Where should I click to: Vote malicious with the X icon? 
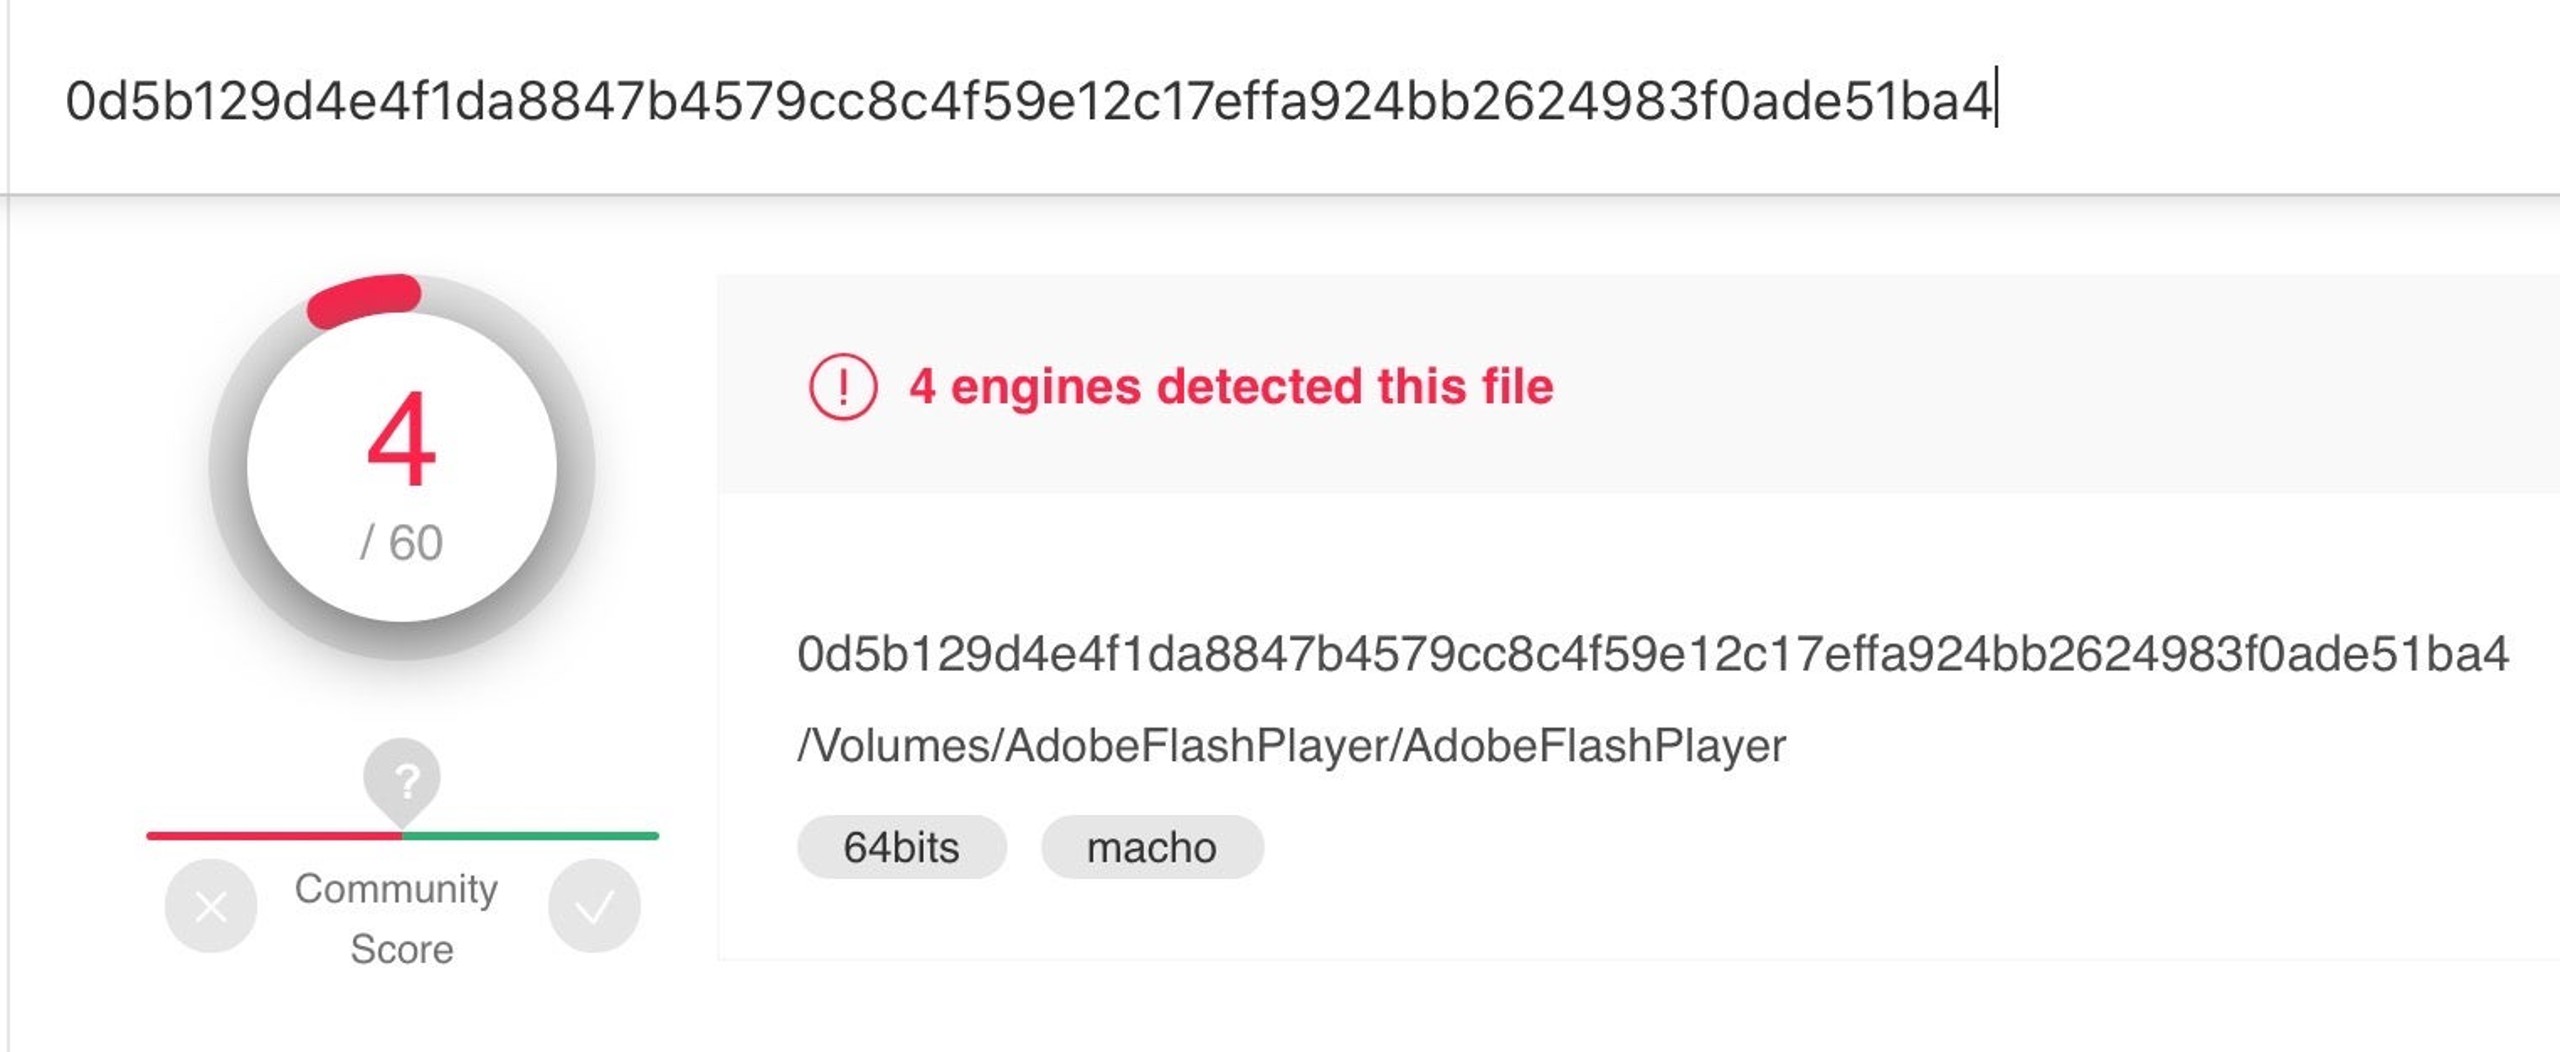211,906
